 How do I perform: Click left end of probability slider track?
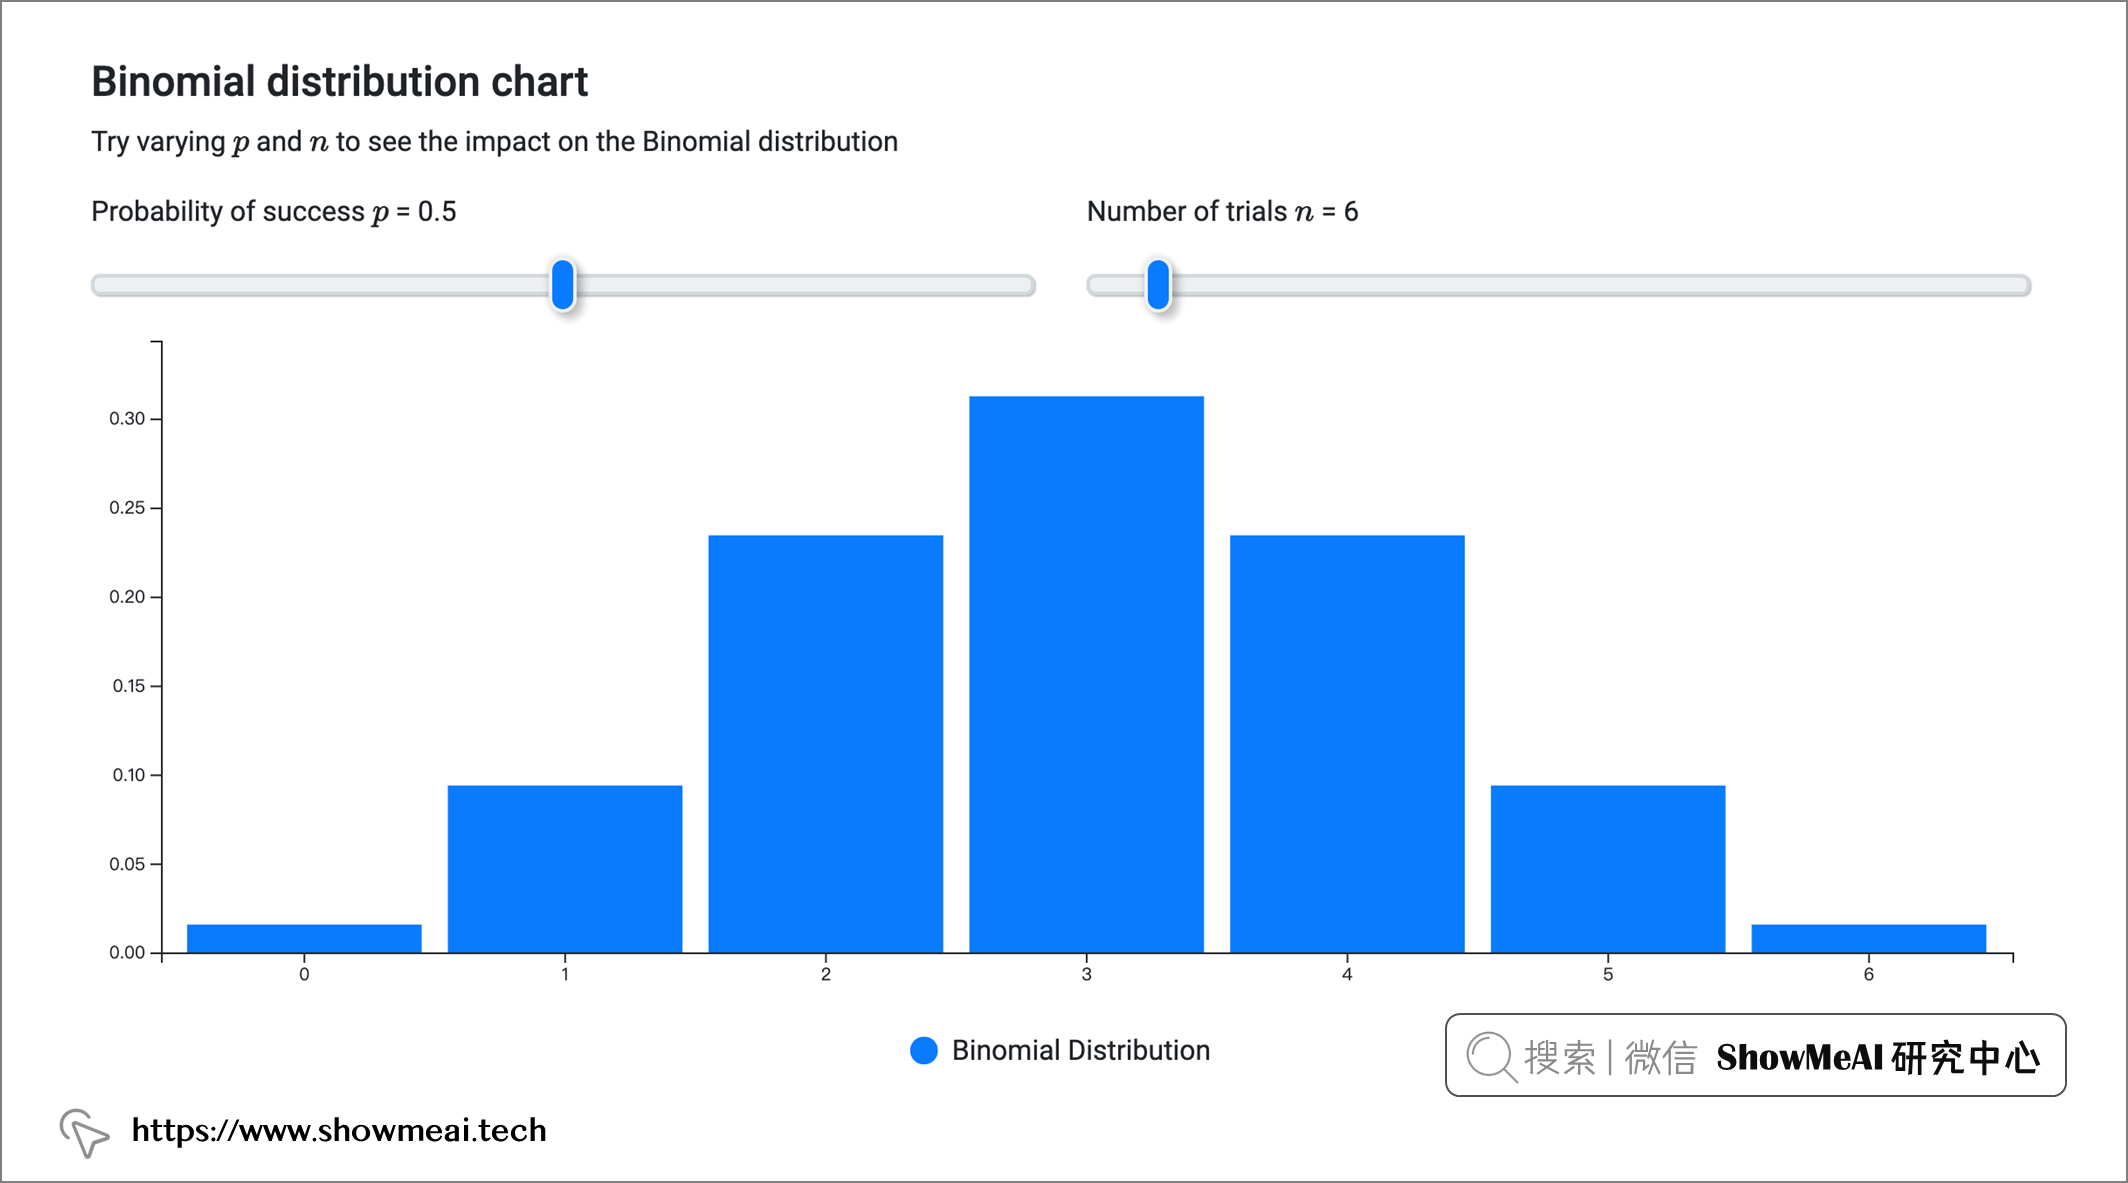102,285
